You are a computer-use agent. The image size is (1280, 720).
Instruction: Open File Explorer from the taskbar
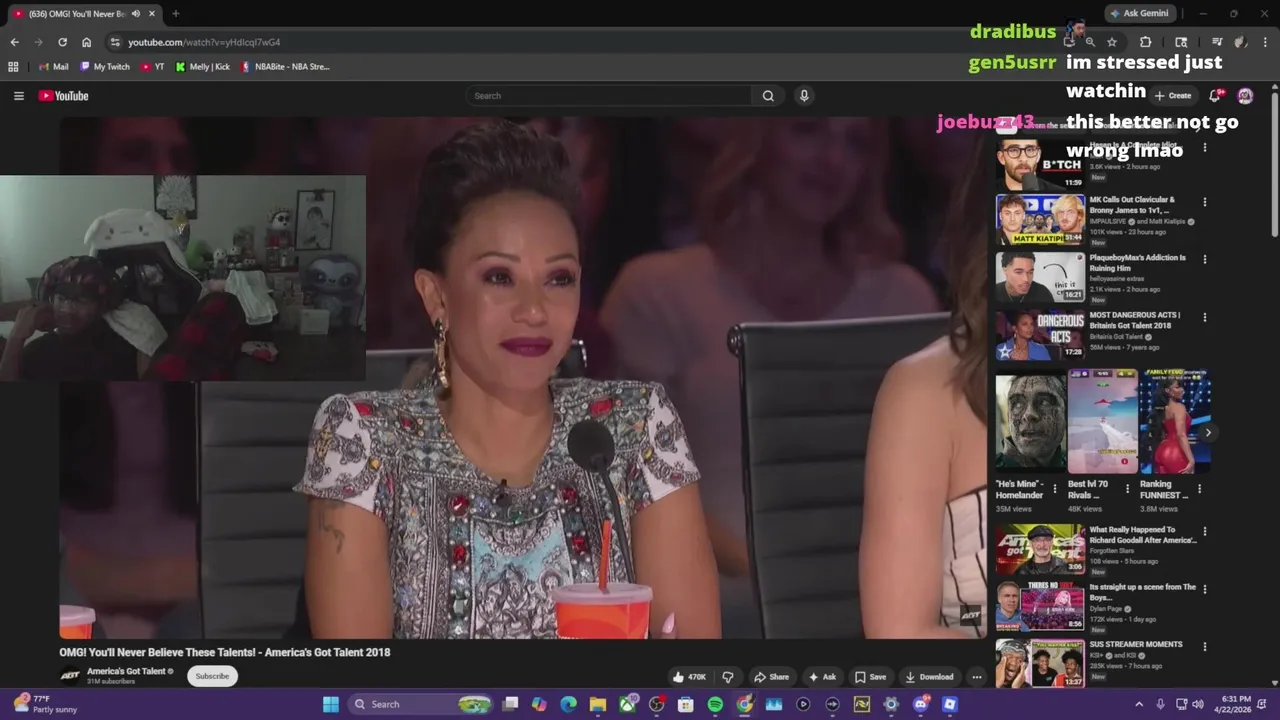(598, 704)
